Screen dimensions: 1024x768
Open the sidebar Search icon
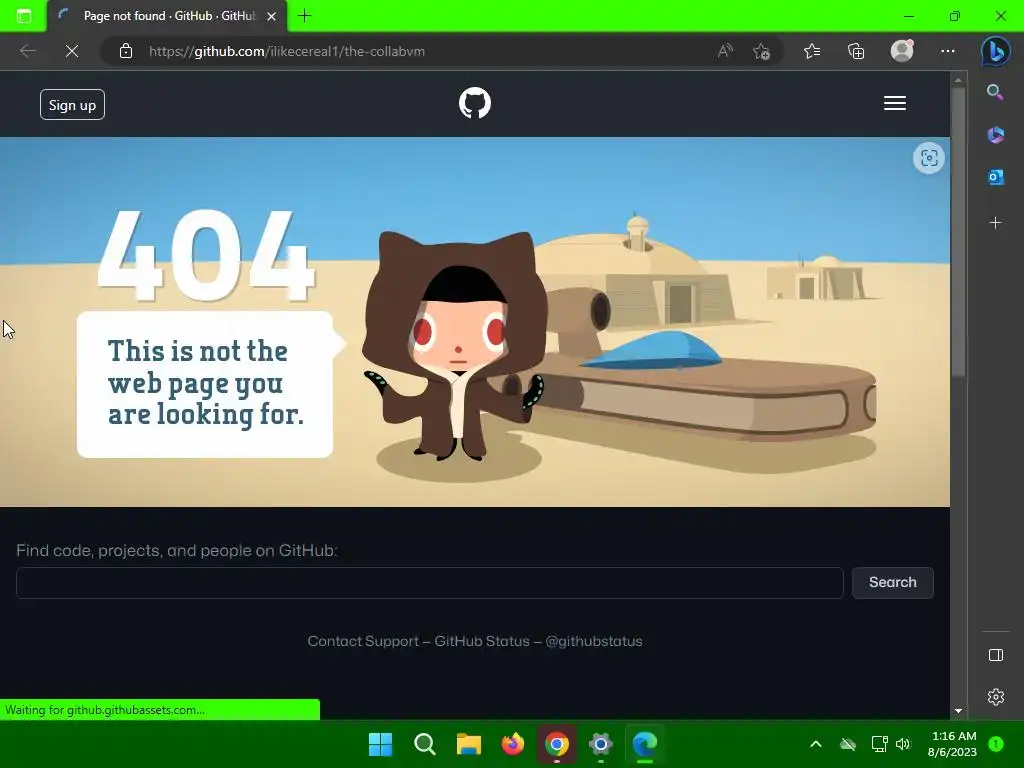(x=995, y=91)
